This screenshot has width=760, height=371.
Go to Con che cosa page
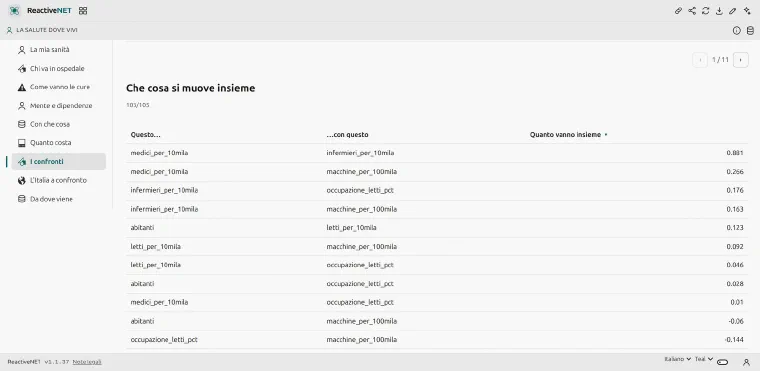tap(59, 124)
